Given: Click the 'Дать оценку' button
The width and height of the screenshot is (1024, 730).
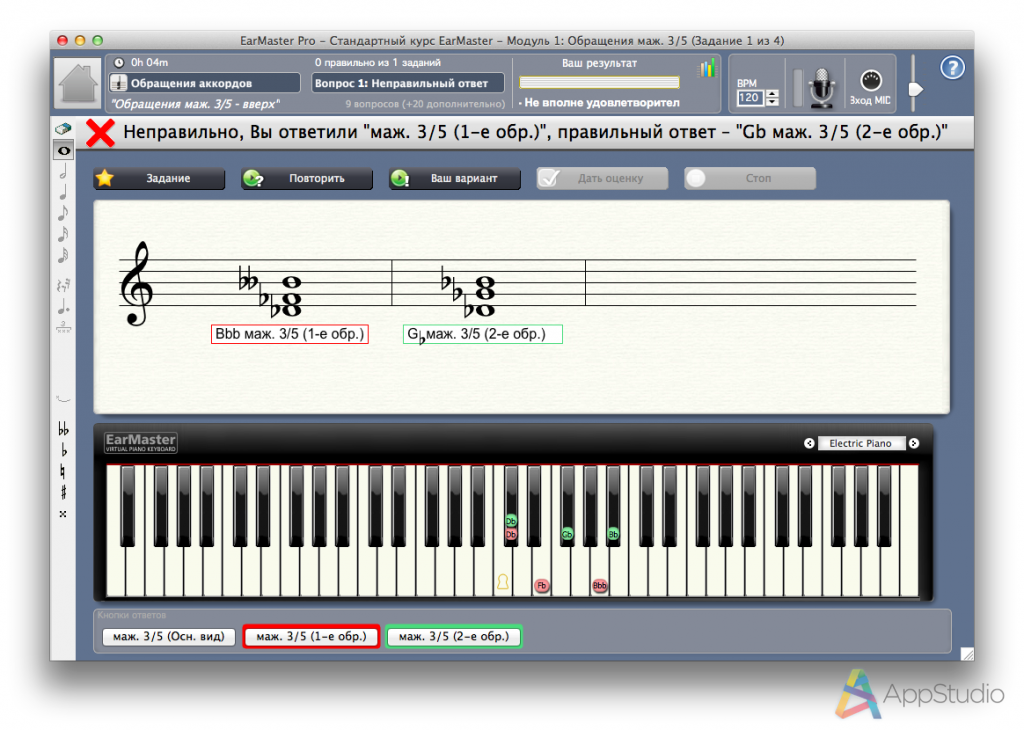Looking at the screenshot, I should click(x=602, y=178).
